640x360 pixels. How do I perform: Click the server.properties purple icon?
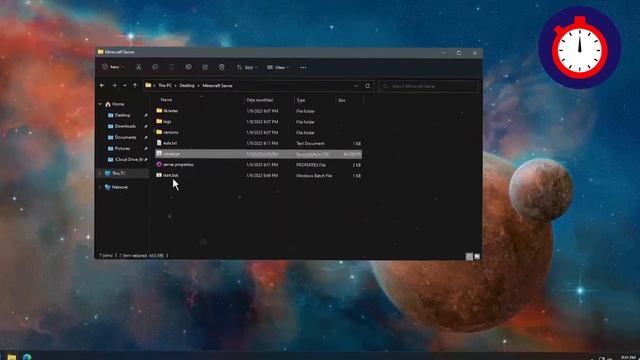159,164
